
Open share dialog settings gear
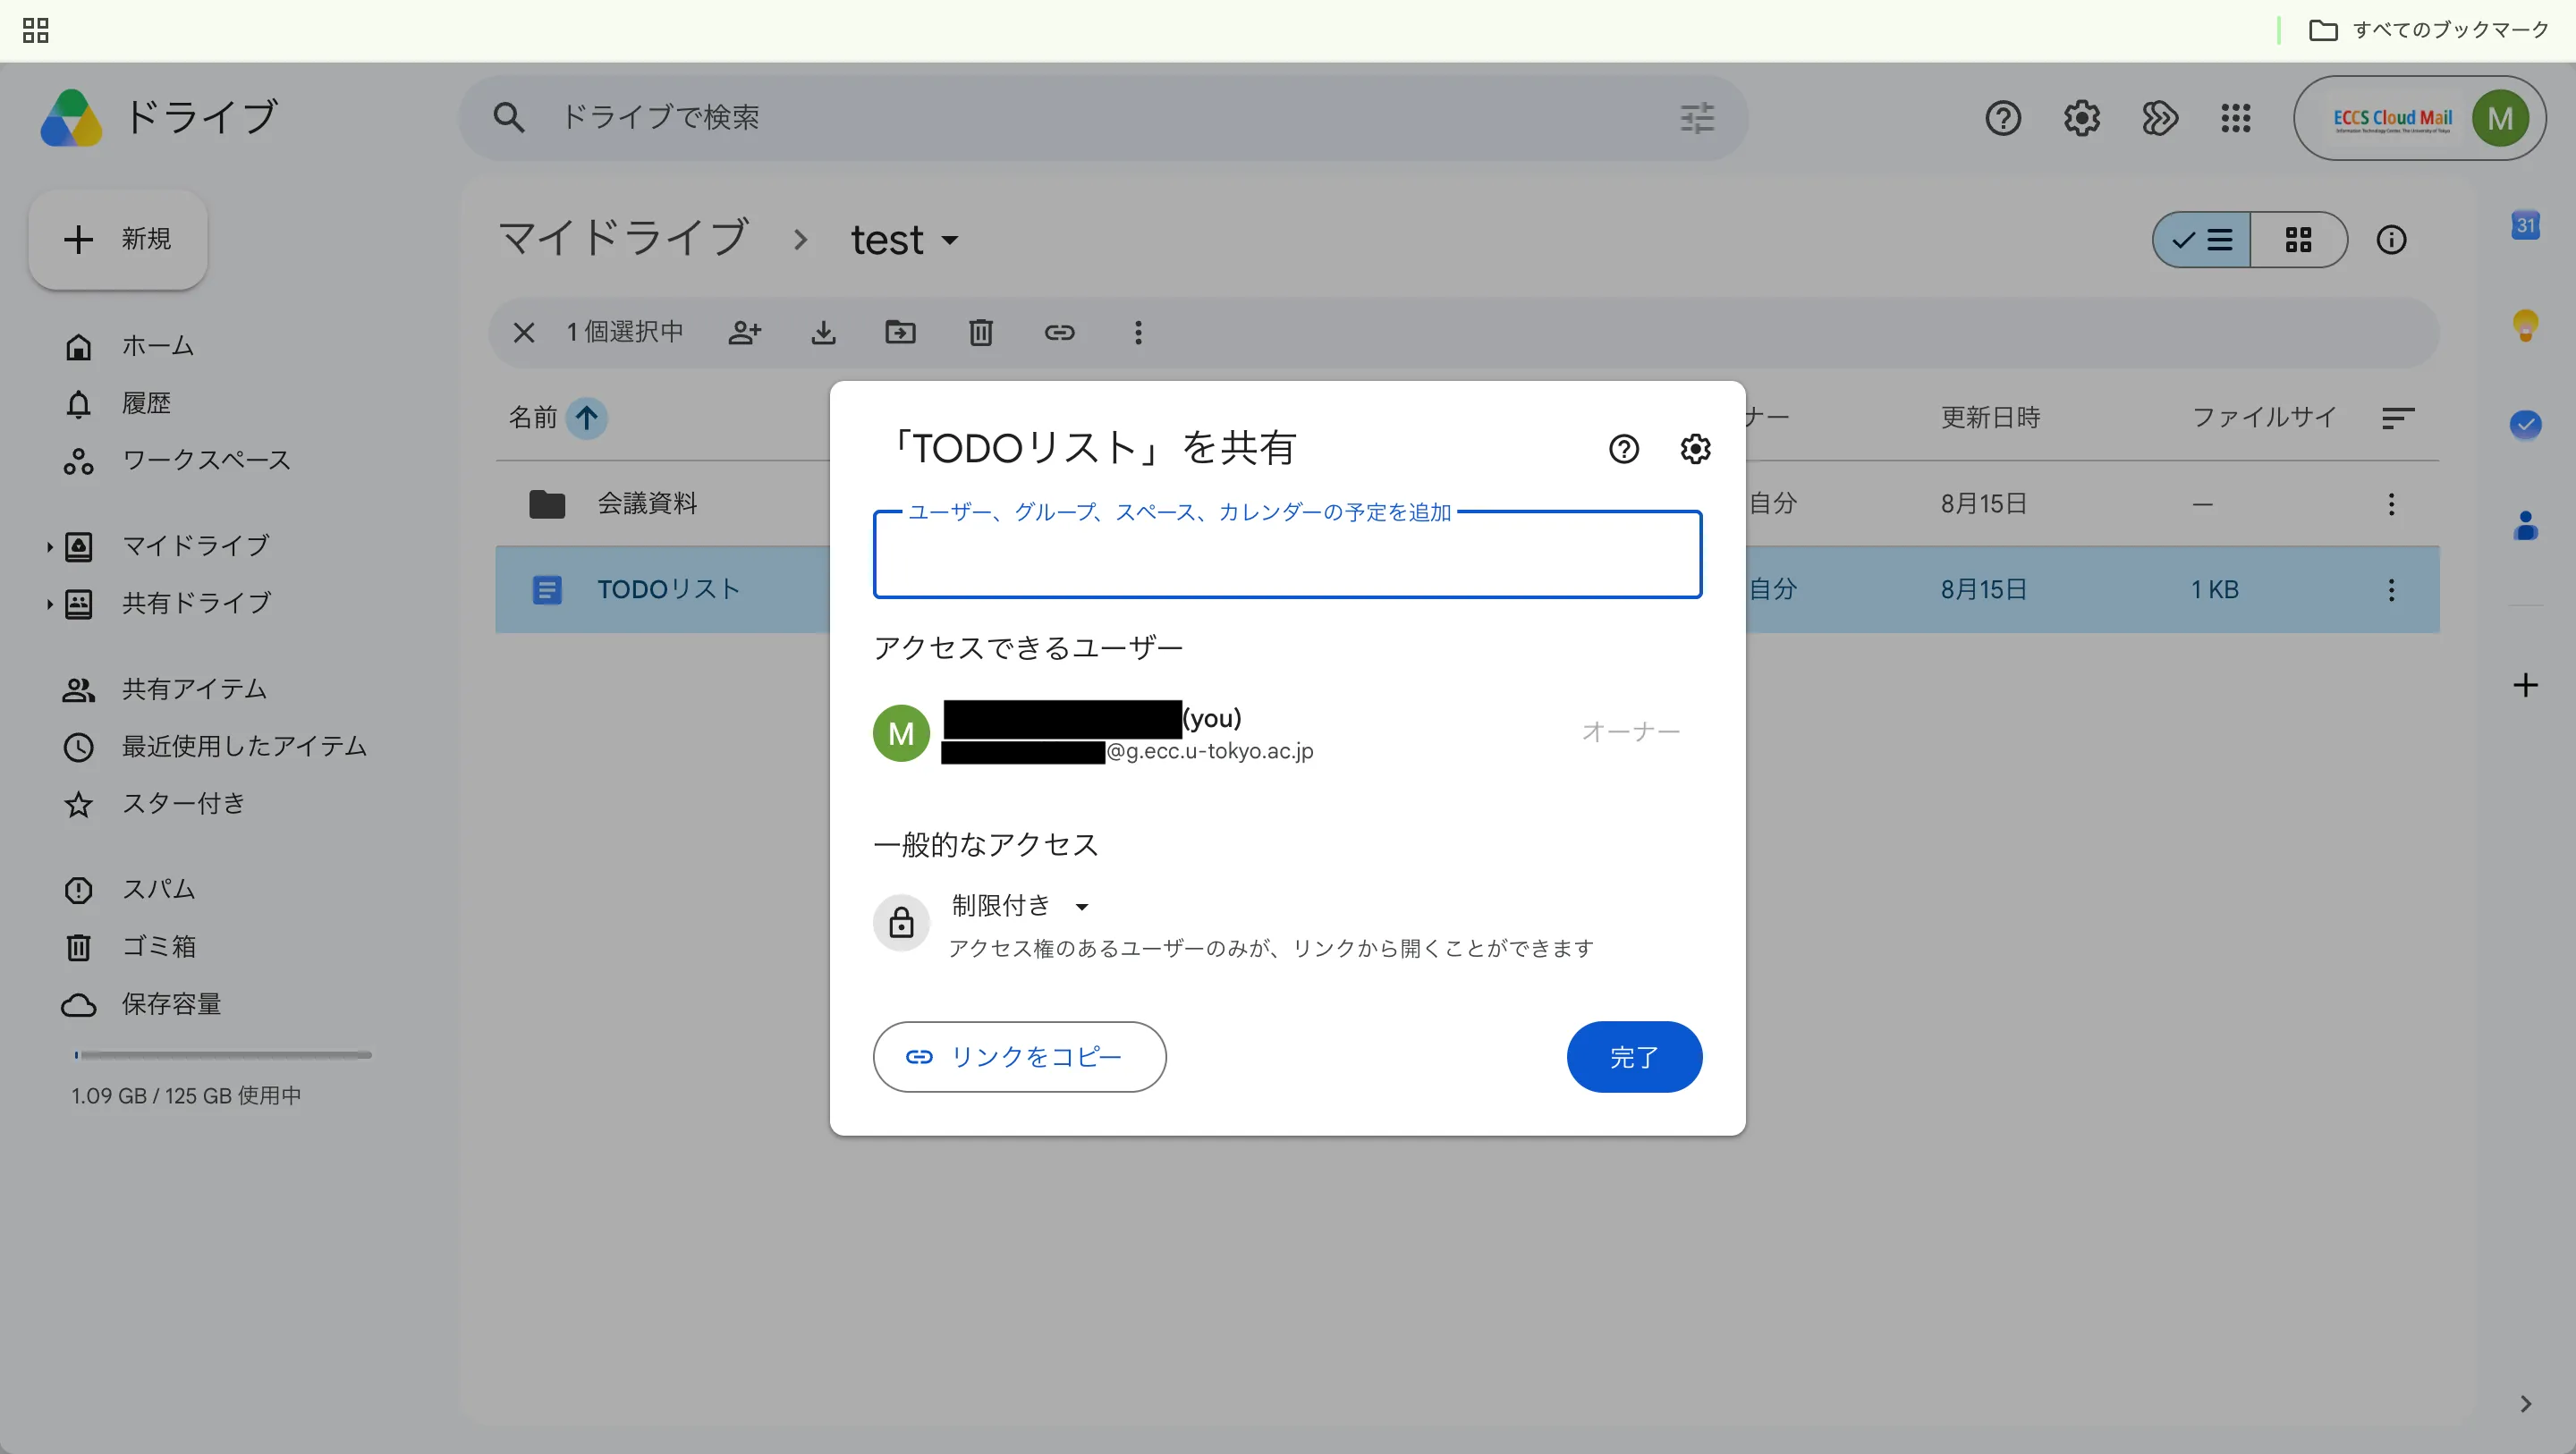pos(1695,449)
